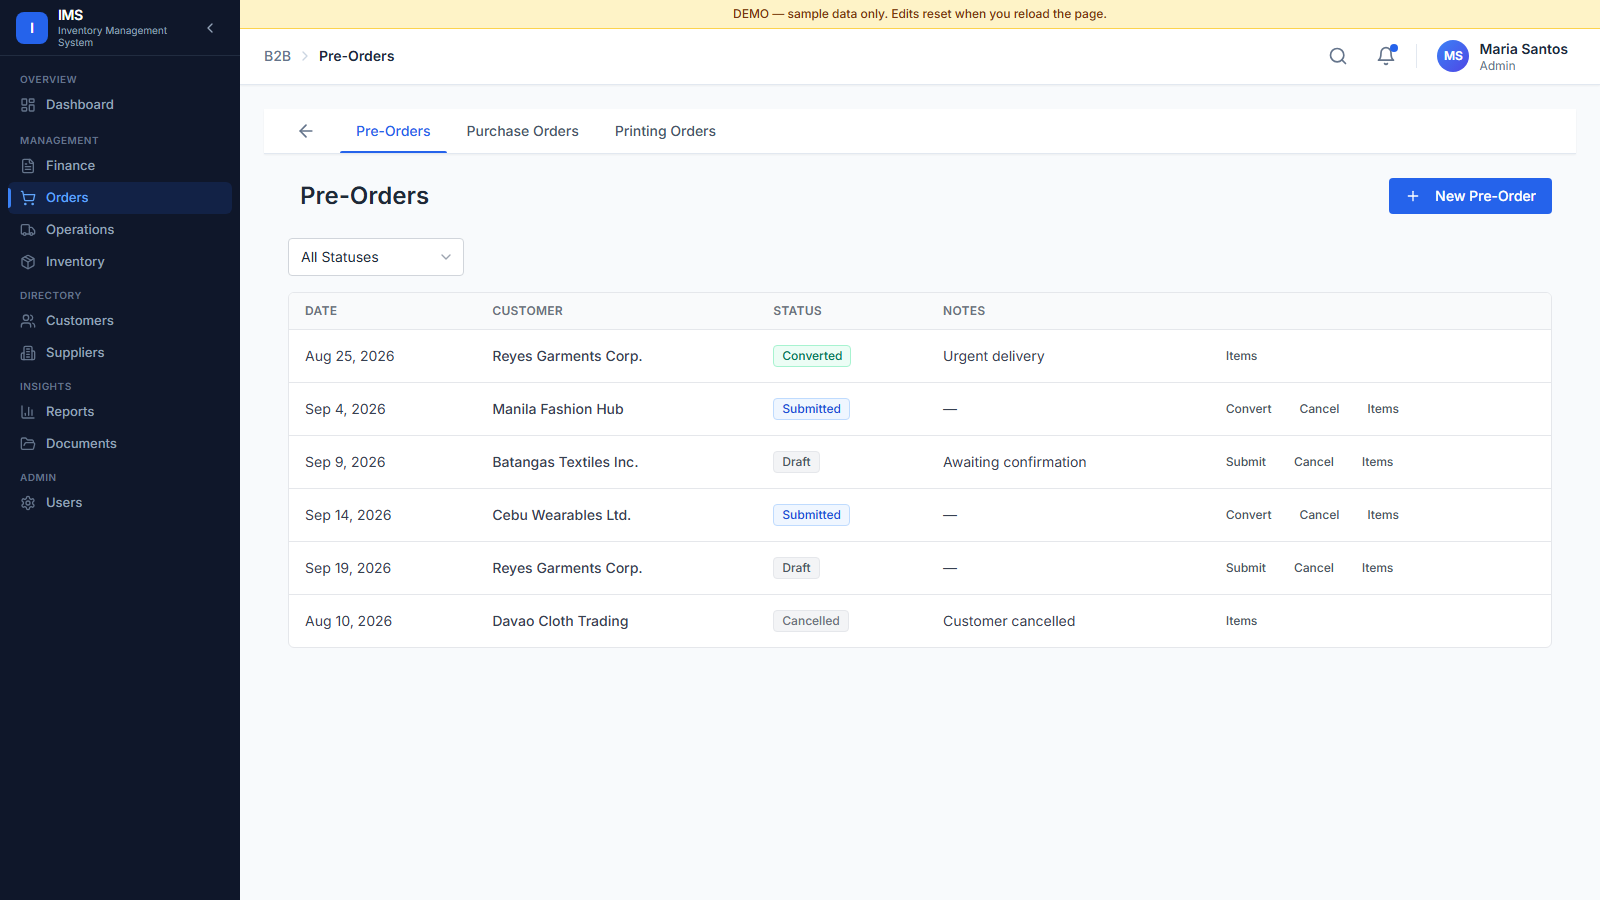1600x900 pixels.
Task: Click the 'Awaiting confirmation' note
Action: point(1014,462)
